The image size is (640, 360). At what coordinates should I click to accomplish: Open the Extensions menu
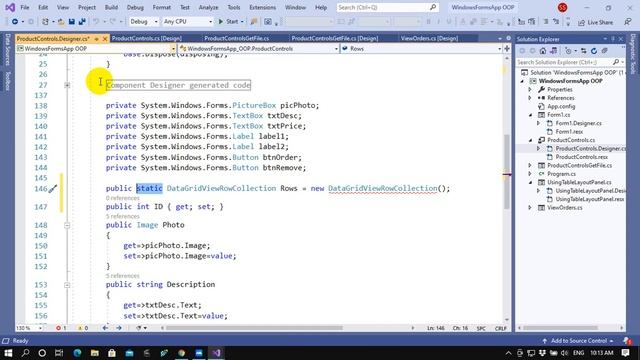(262, 7)
